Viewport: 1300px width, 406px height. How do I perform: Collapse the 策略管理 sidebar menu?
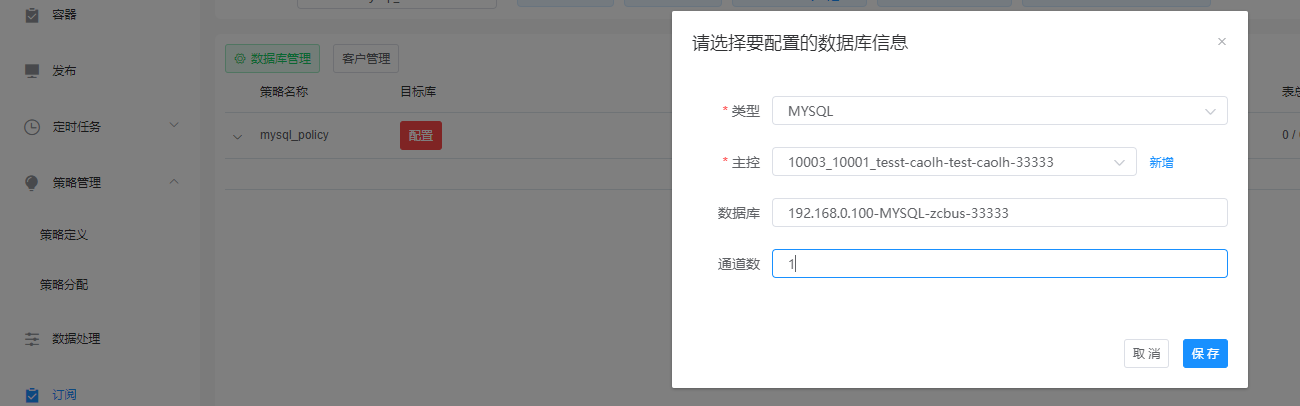click(173, 182)
